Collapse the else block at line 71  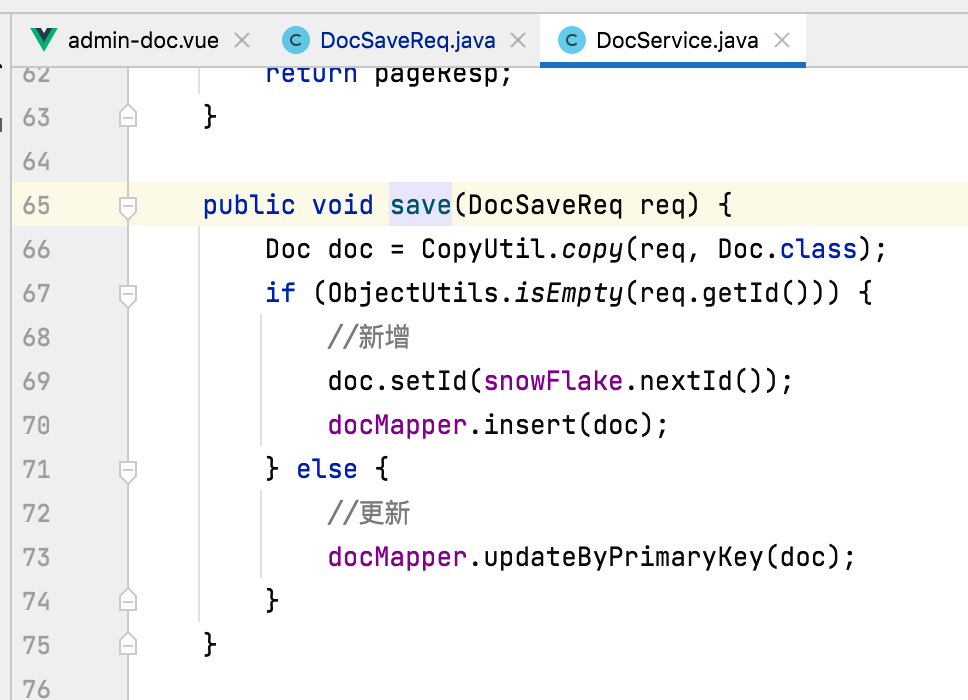coord(128,471)
